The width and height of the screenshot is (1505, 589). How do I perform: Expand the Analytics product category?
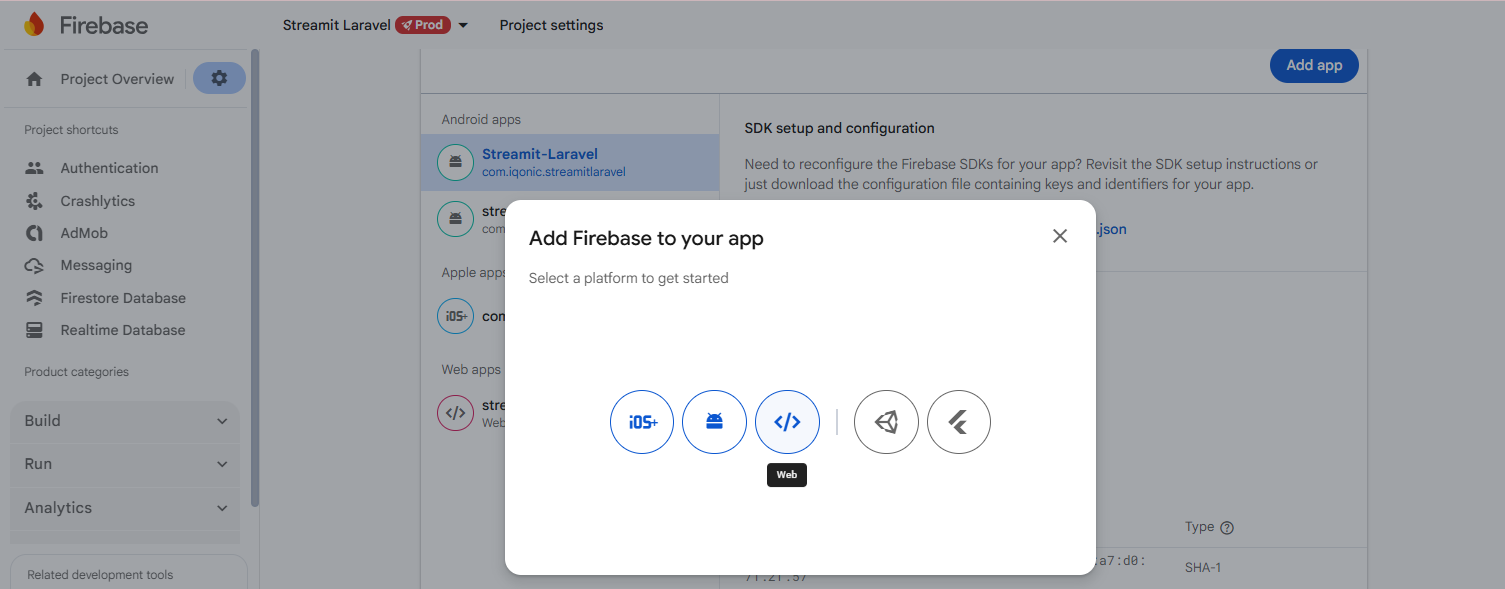click(125, 508)
